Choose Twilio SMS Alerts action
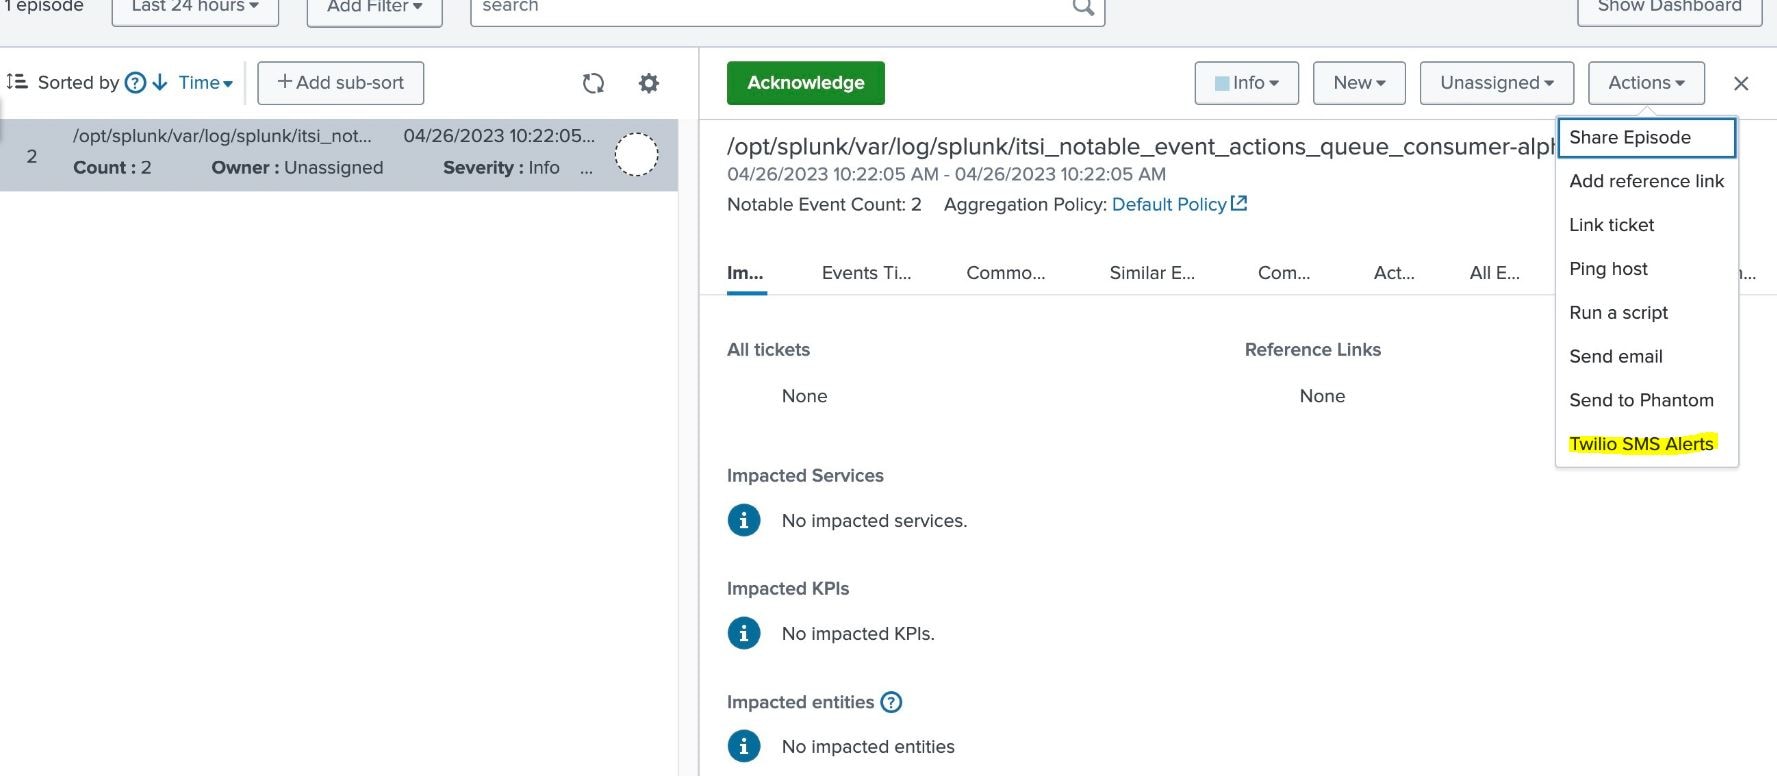The image size is (1777, 776). point(1646,444)
